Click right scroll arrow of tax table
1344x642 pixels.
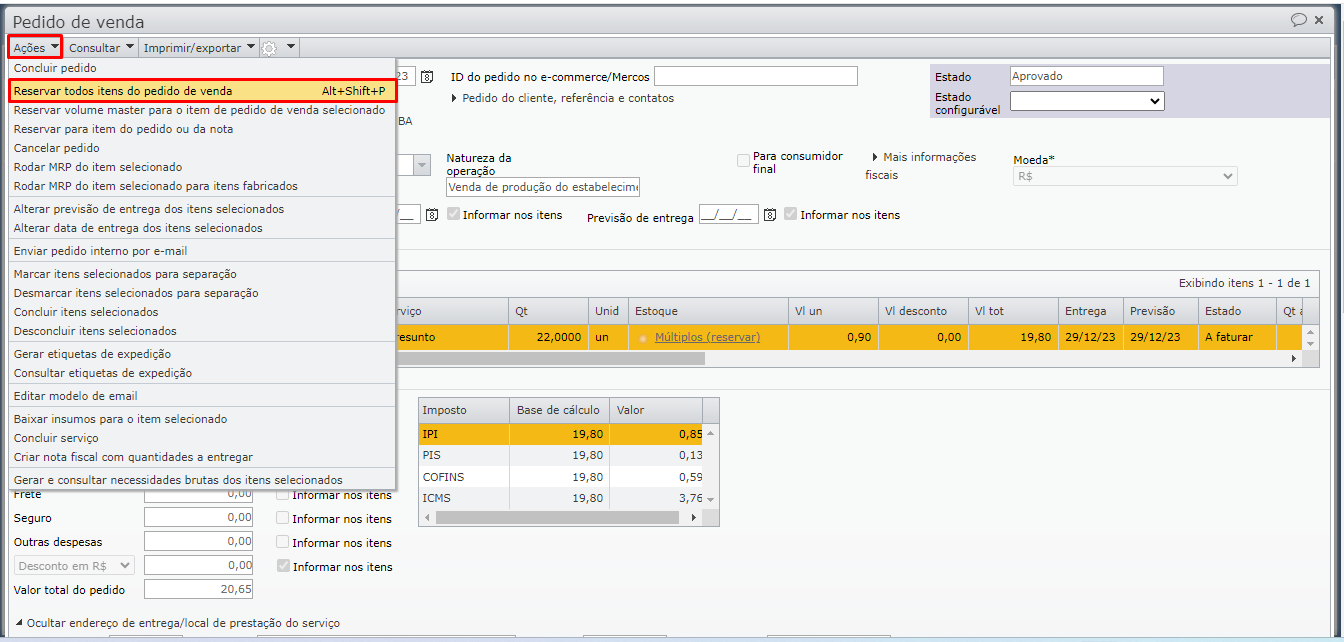click(695, 518)
